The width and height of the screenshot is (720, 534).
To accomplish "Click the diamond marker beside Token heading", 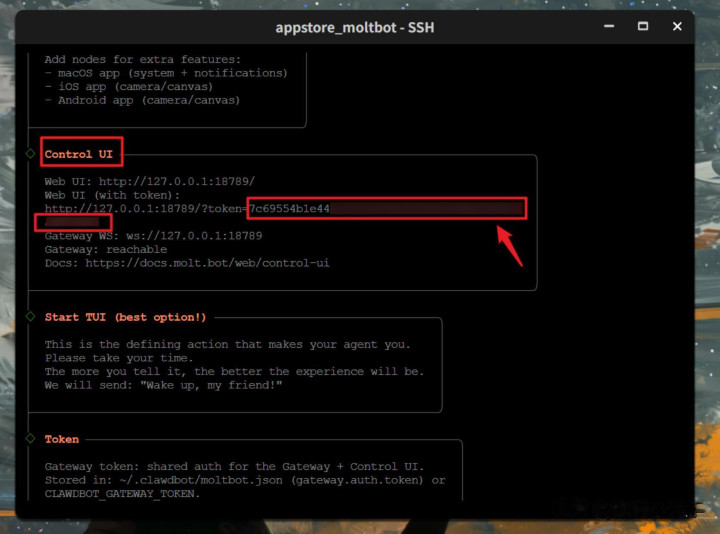I will (30, 438).
